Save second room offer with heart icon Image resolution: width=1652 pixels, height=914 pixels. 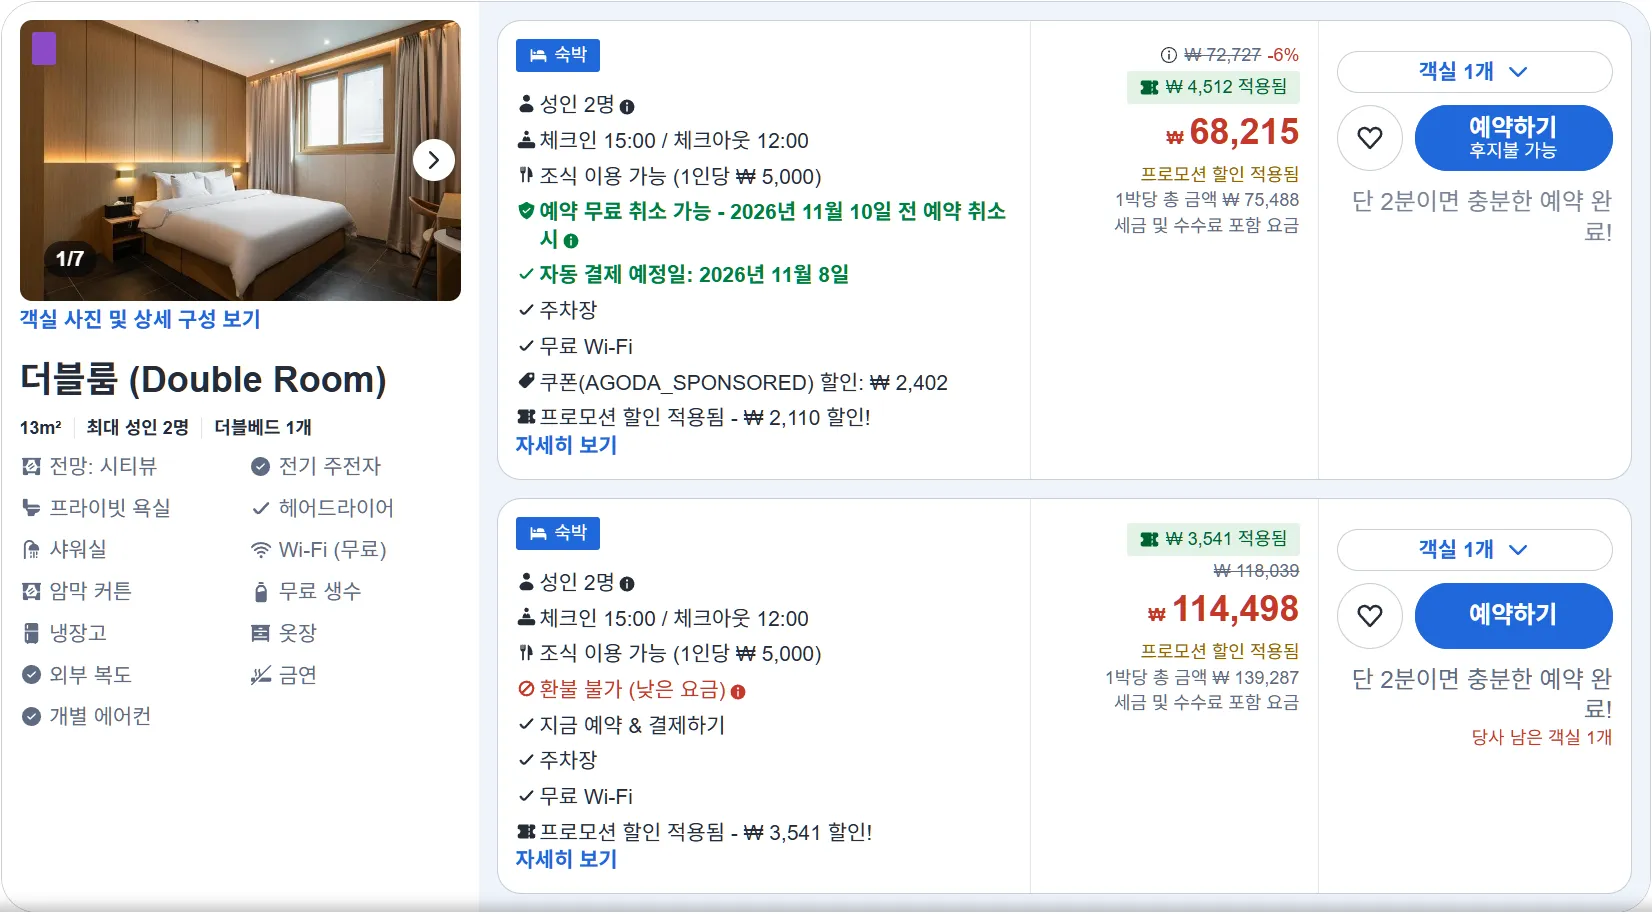click(x=1370, y=616)
